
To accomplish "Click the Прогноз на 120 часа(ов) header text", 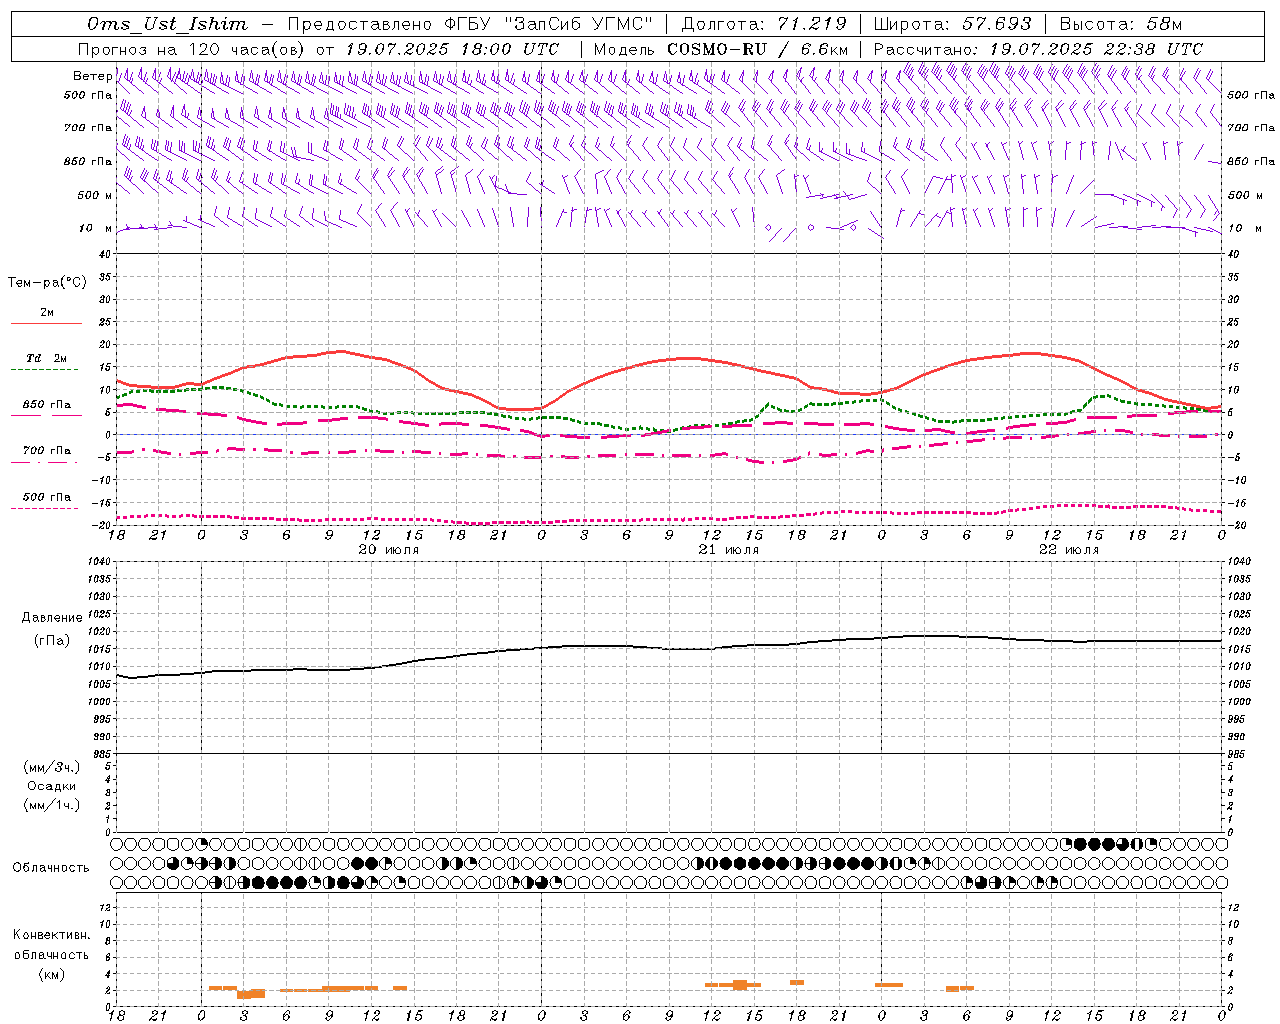I will [x=193, y=49].
